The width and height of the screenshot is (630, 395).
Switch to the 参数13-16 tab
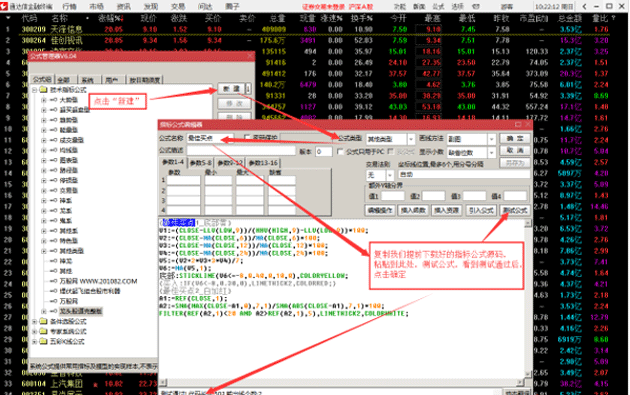tap(263, 163)
